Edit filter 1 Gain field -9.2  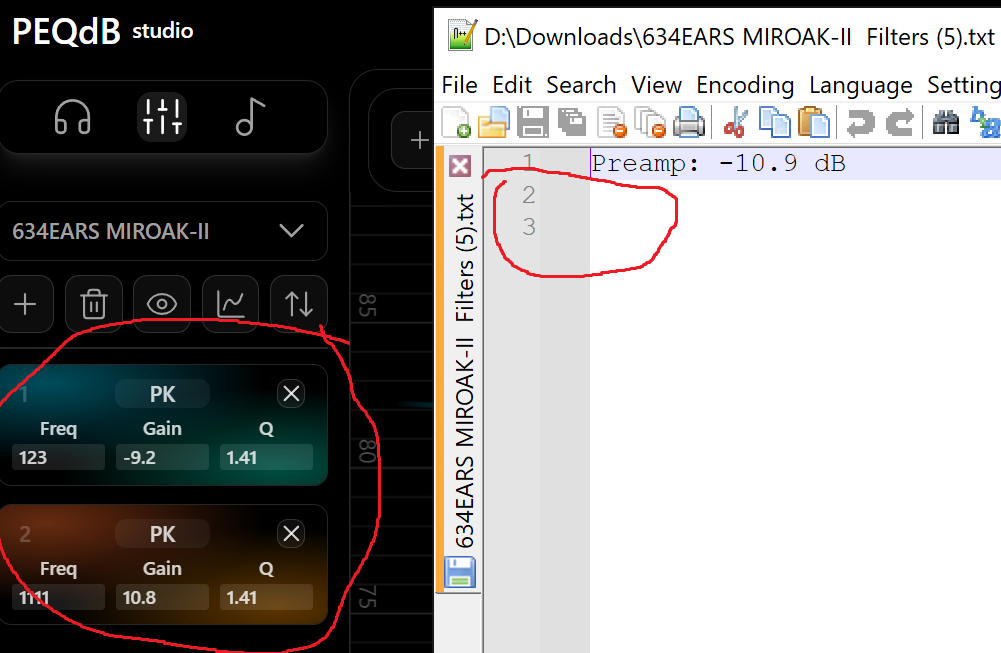162,458
